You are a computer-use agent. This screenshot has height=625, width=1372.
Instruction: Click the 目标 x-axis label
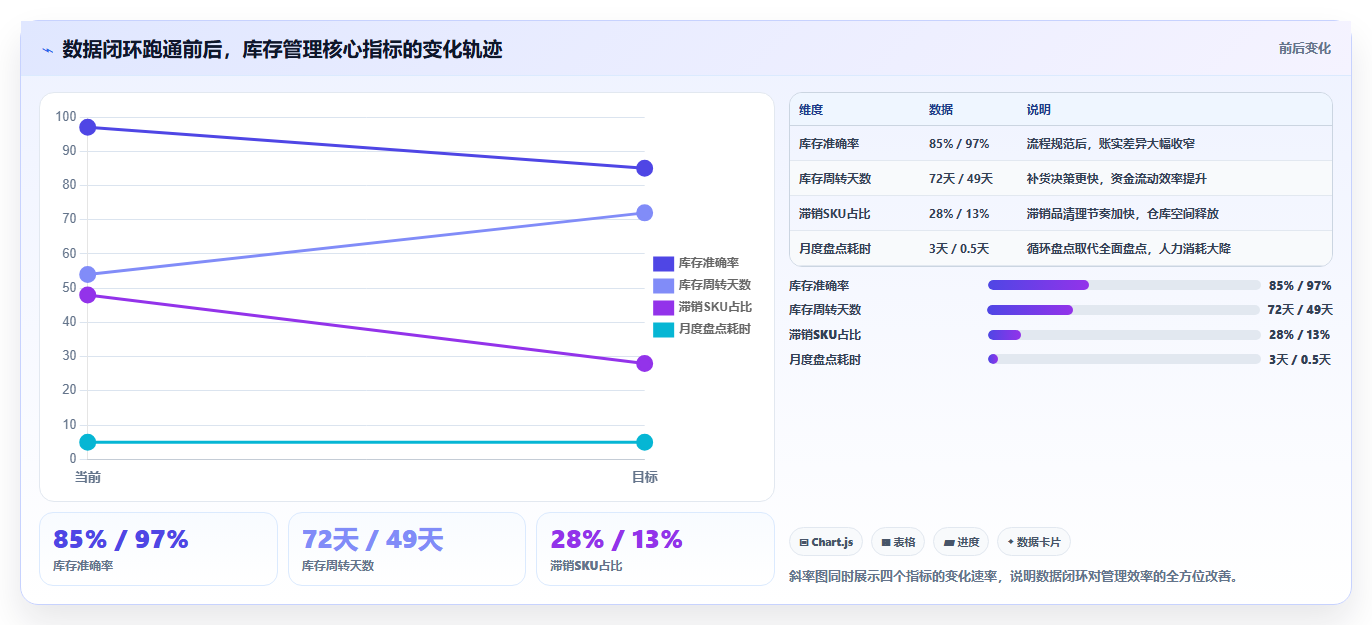click(644, 477)
